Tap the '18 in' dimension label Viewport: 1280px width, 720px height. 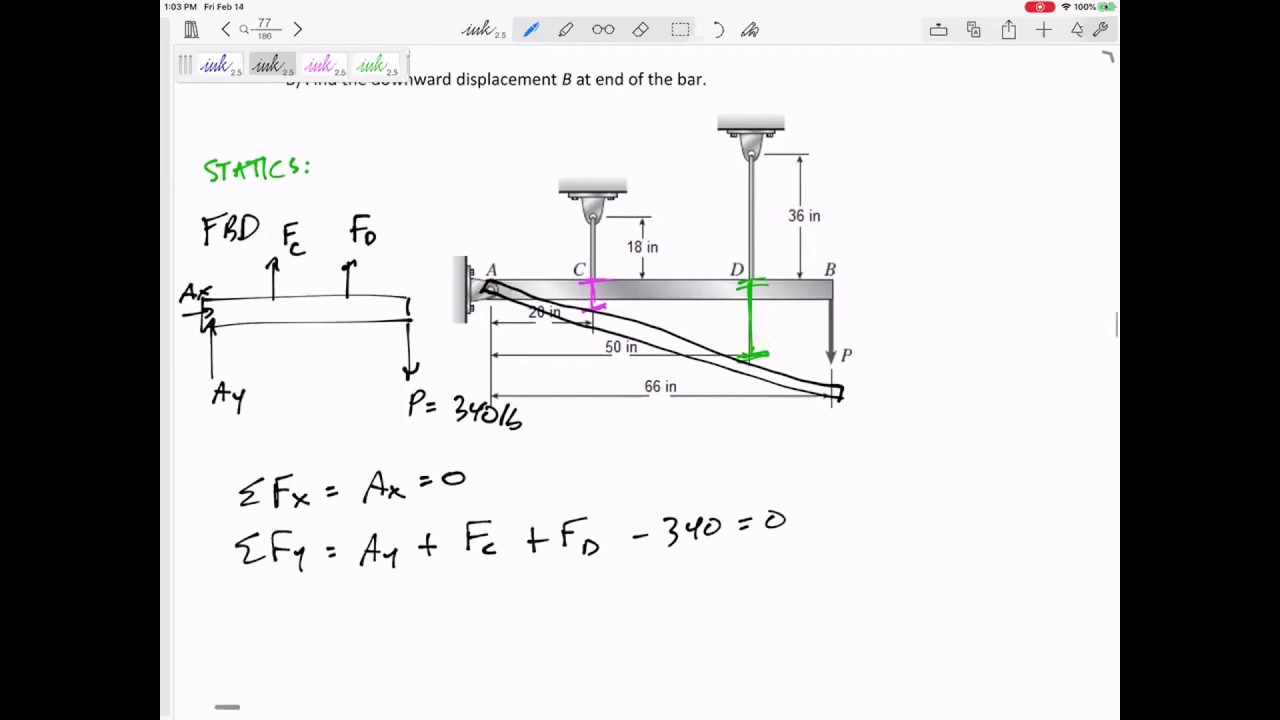tap(642, 247)
